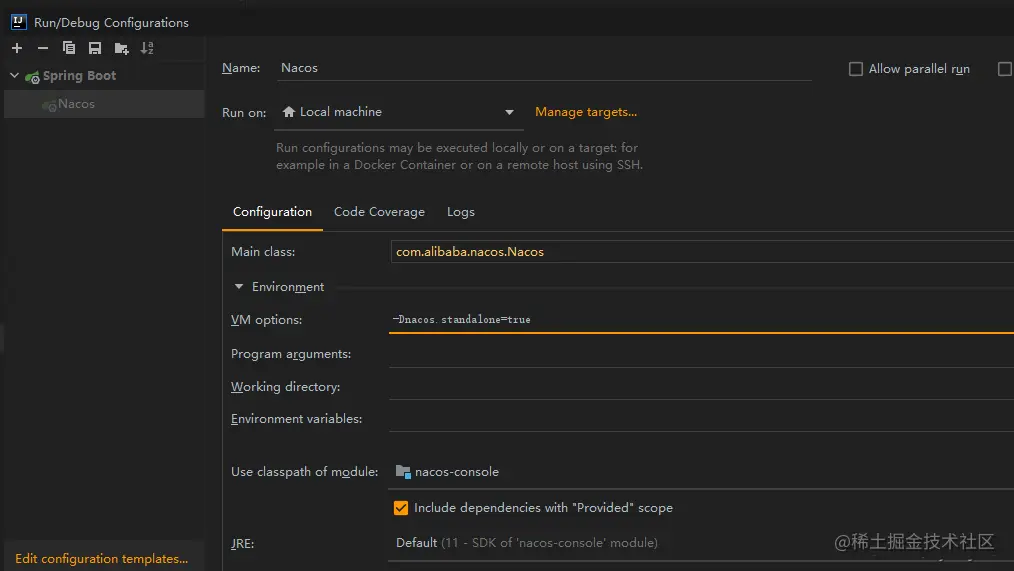The height and width of the screenshot is (571, 1014).
Task: Click the Environment variables field
Action: [702, 419]
